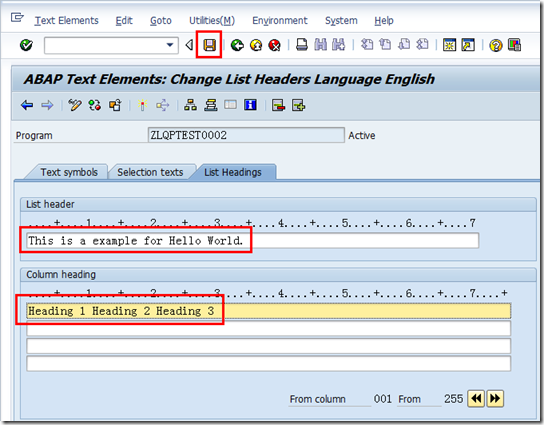This screenshot has width=544, height=425.
Task: Click the blue back arrow in application toolbar
Action: (x=27, y=105)
